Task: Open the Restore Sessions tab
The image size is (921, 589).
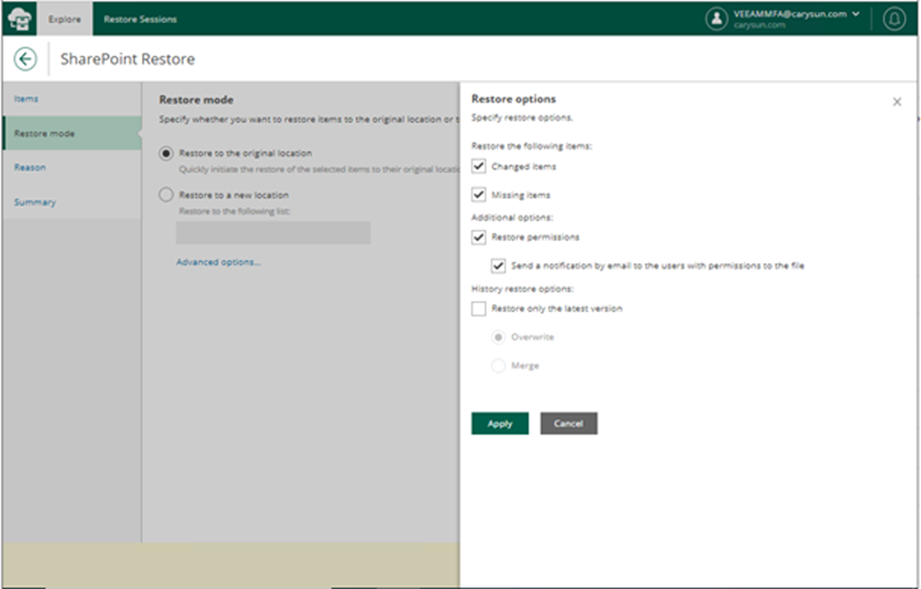Action: tap(140, 19)
